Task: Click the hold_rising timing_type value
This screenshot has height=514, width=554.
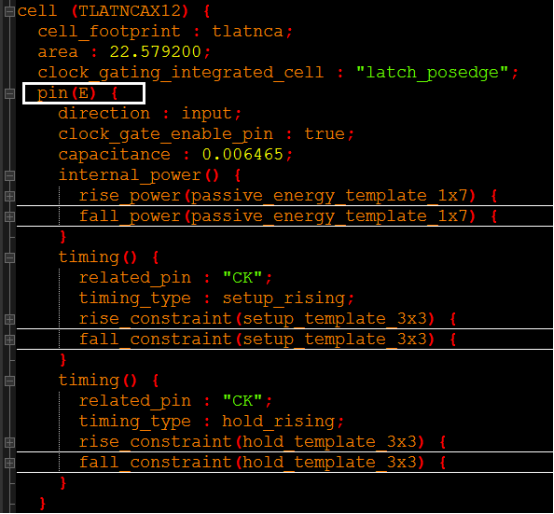Action: 278,421
